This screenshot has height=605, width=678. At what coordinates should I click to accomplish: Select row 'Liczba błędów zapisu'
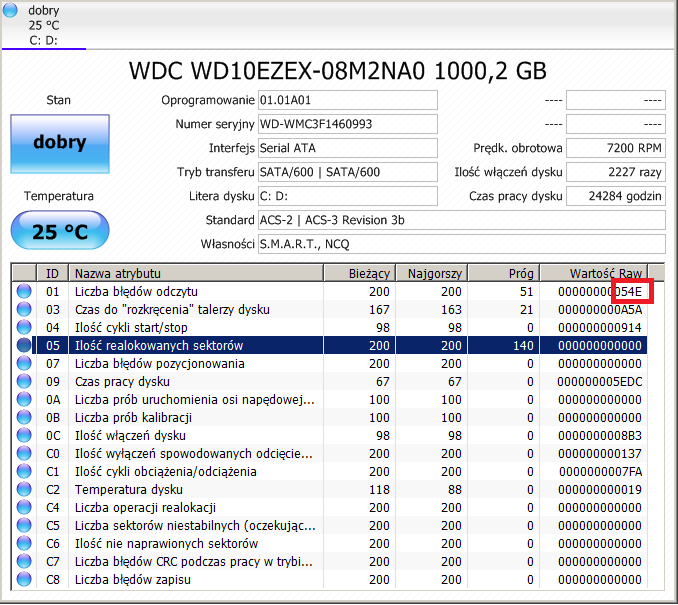(329, 580)
